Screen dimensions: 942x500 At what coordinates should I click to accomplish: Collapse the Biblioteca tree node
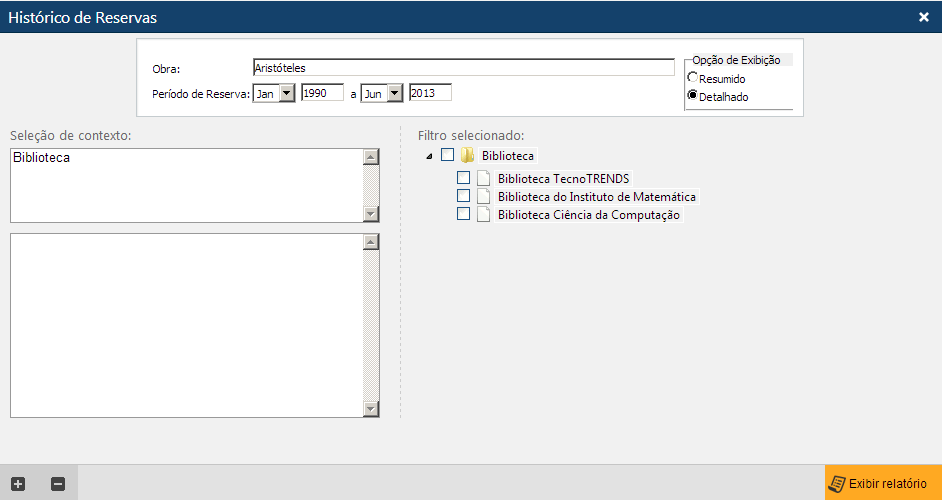click(x=429, y=156)
